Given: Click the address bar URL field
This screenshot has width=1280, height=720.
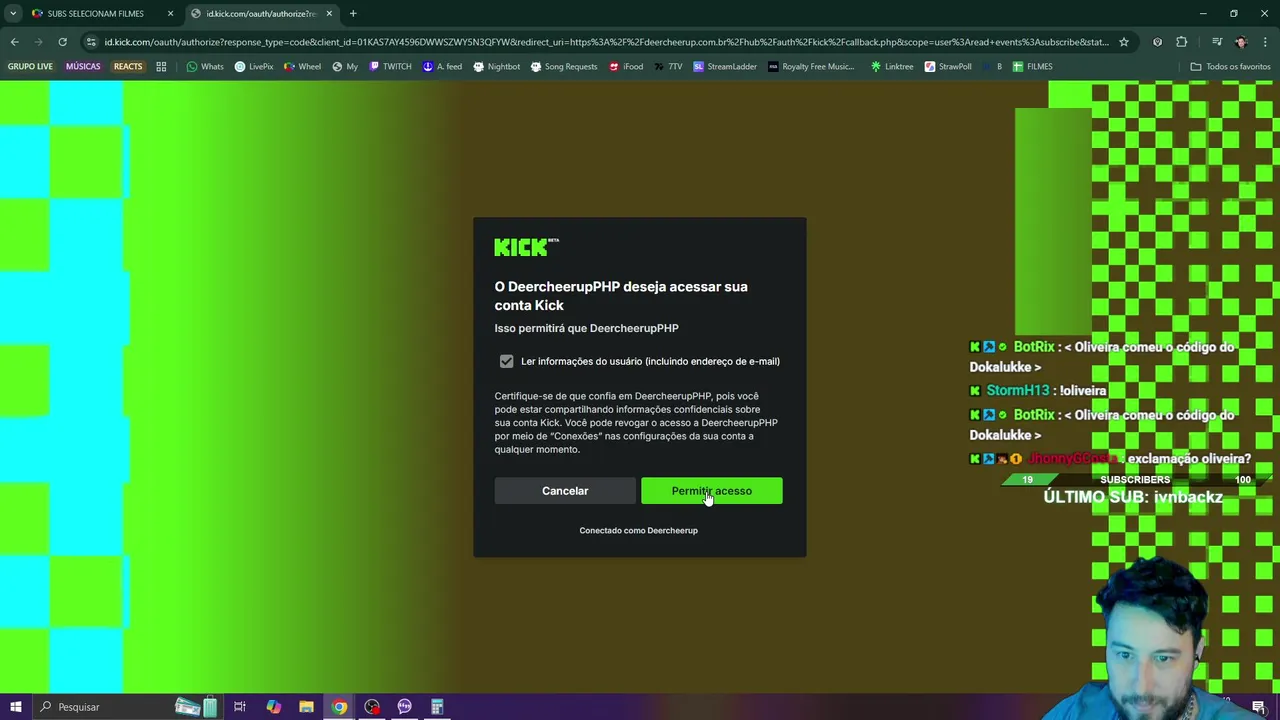Looking at the screenshot, I should (x=605, y=42).
